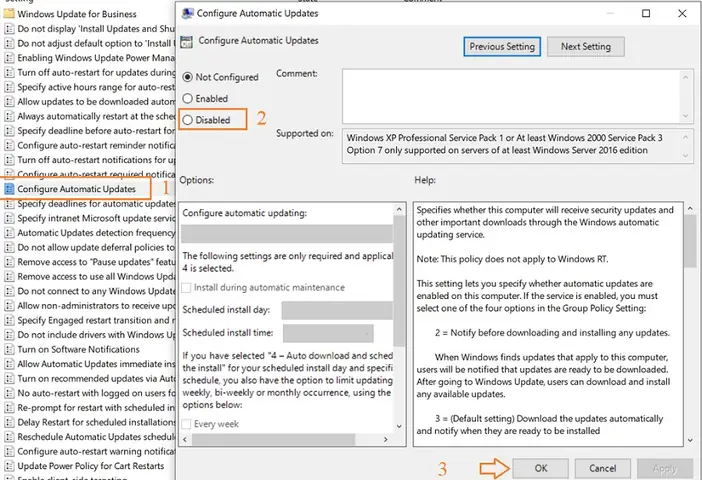Click the dialog title bar icon
The height and width of the screenshot is (480, 702).
[187, 13]
